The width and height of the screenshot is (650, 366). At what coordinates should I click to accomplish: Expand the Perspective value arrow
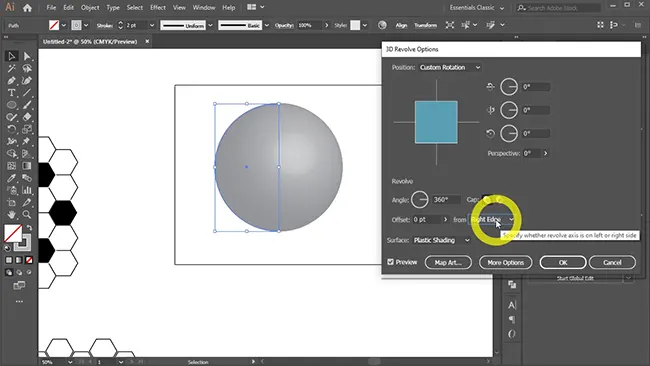pyautogui.click(x=546, y=153)
